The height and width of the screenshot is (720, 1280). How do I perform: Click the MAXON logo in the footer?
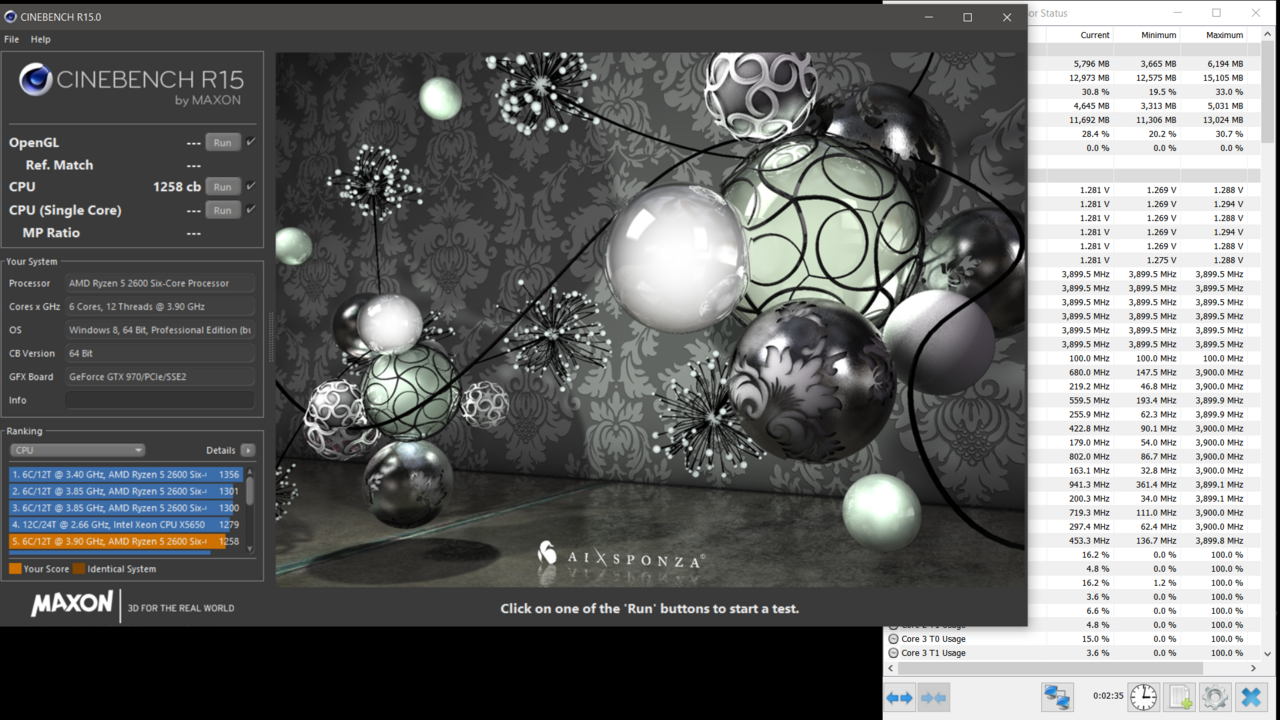pos(72,603)
